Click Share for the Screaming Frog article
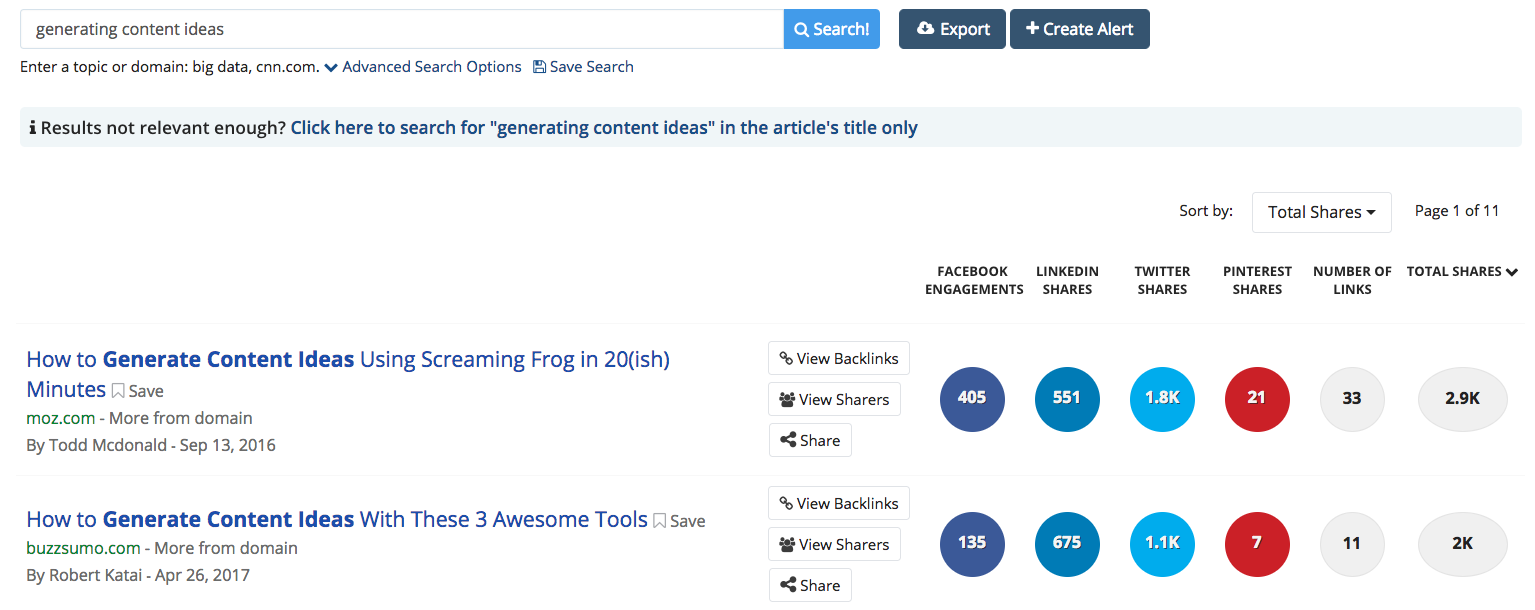This screenshot has height=610, width=1535. click(810, 440)
